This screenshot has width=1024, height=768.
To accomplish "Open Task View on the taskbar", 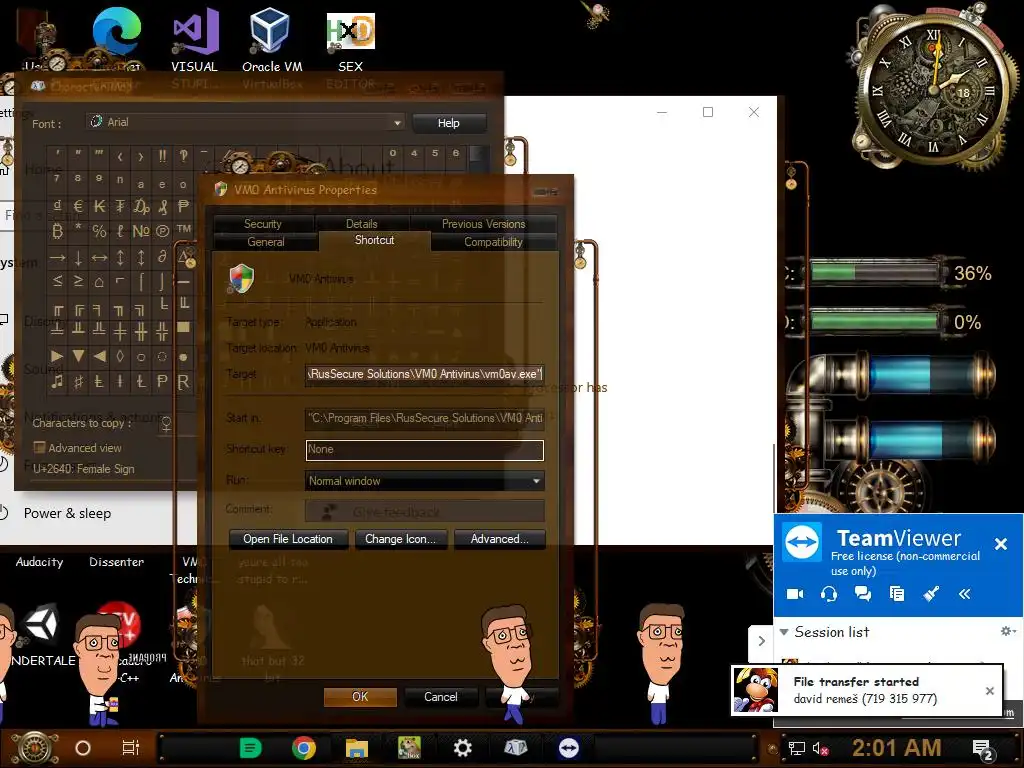I will [131, 748].
